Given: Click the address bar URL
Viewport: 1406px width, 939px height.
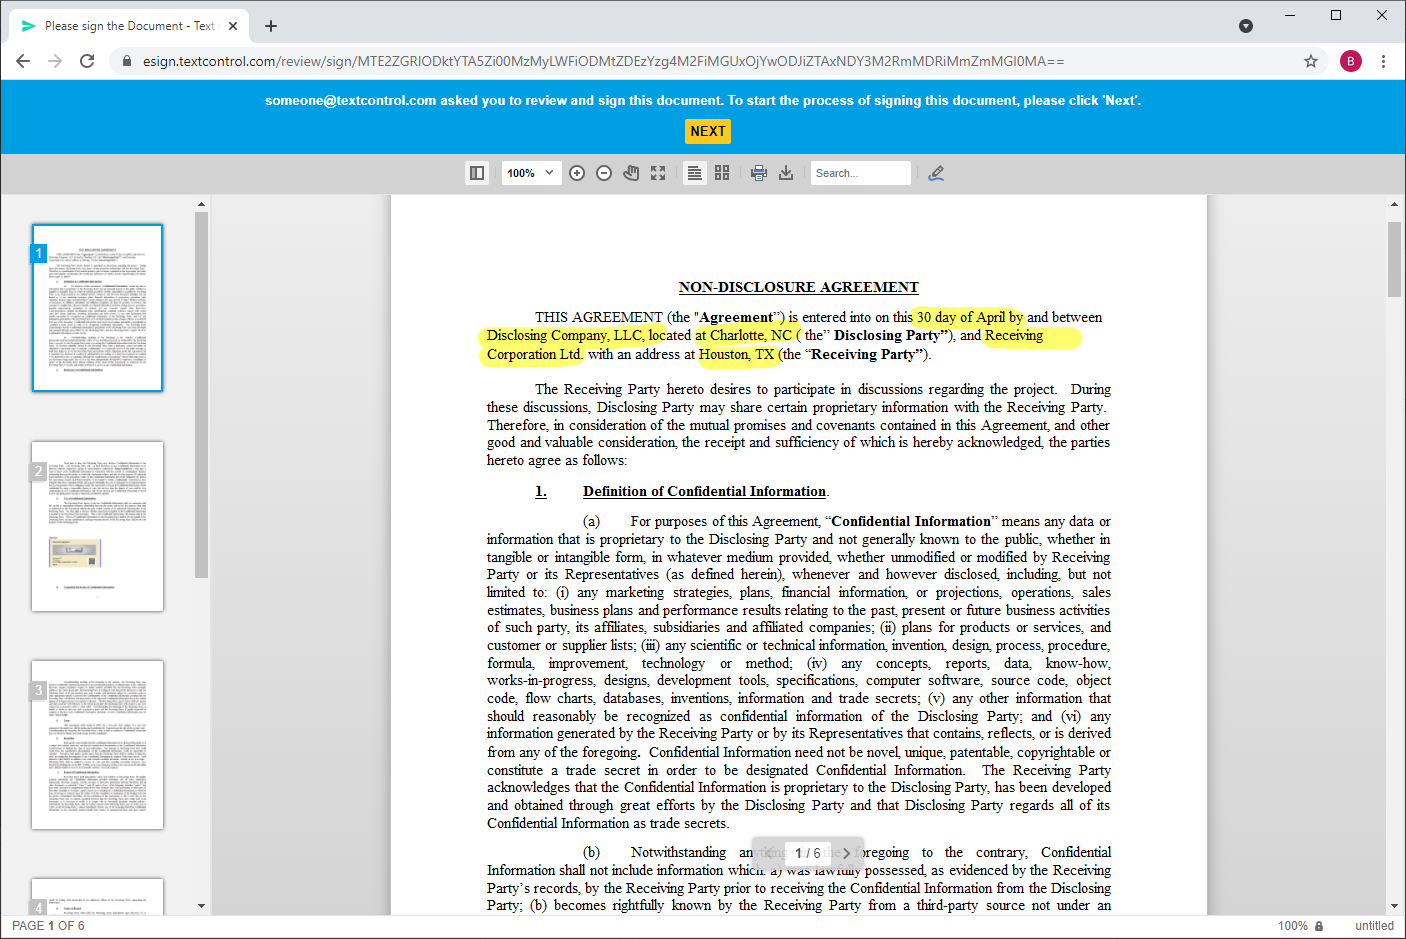Looking at the screenshot, I should (603, 61).
